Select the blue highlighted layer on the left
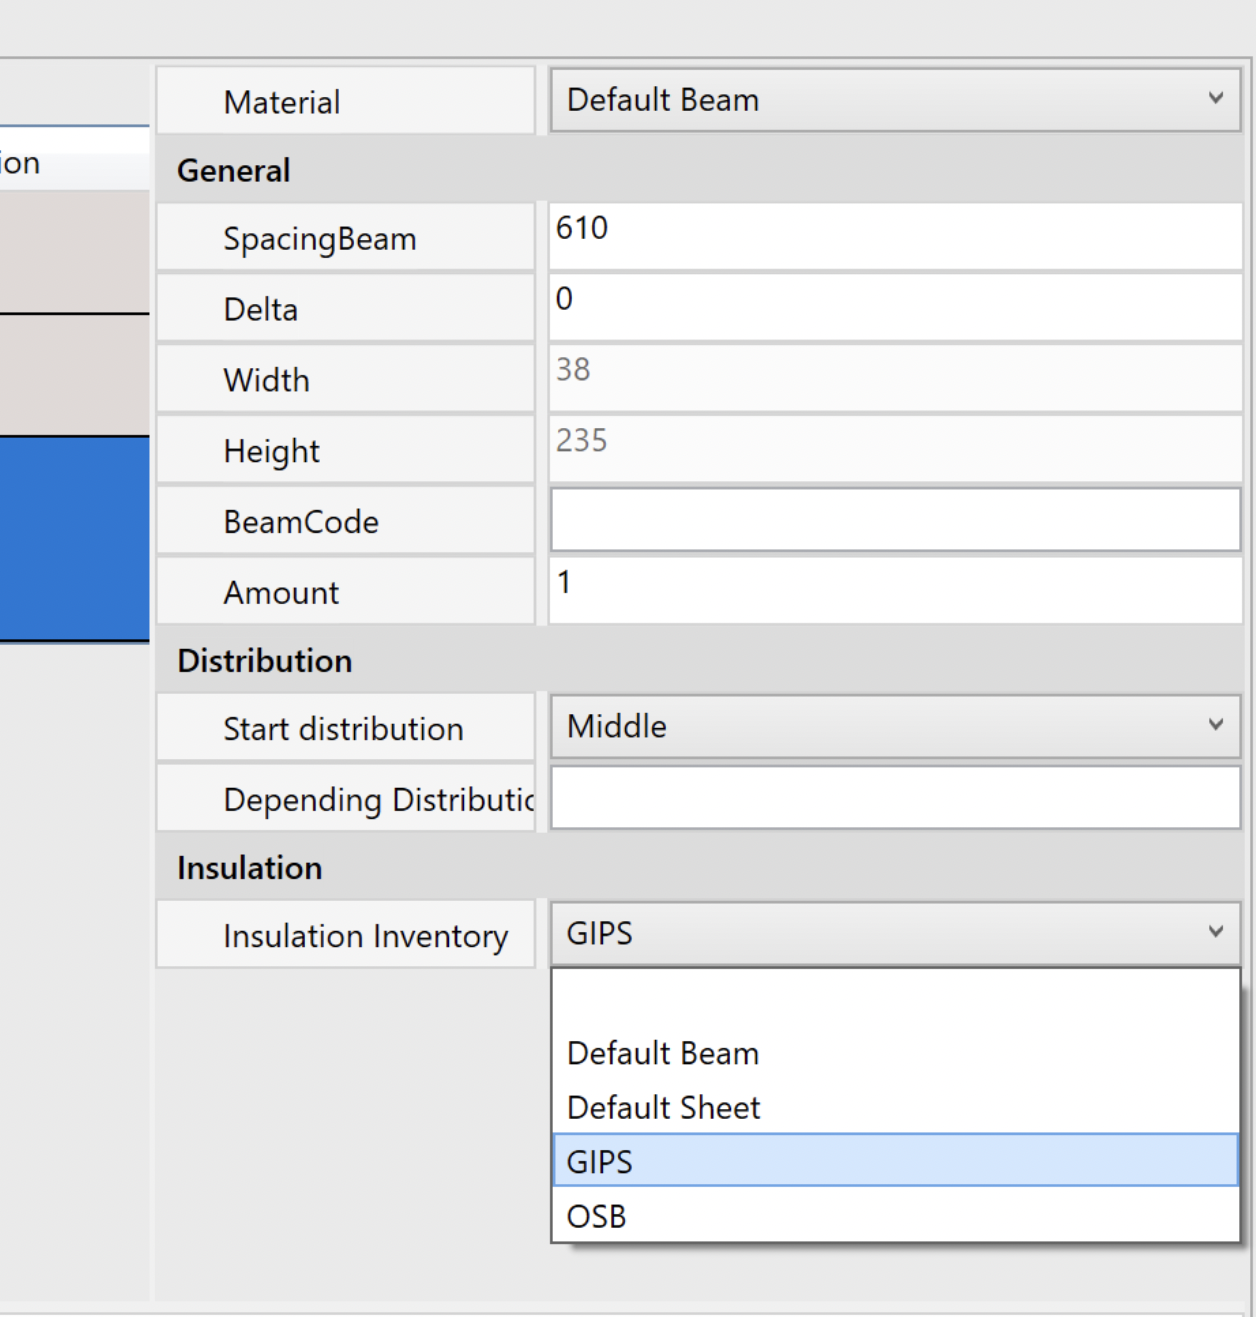The image size is (1256, 1317). click(x=74, y=538)
